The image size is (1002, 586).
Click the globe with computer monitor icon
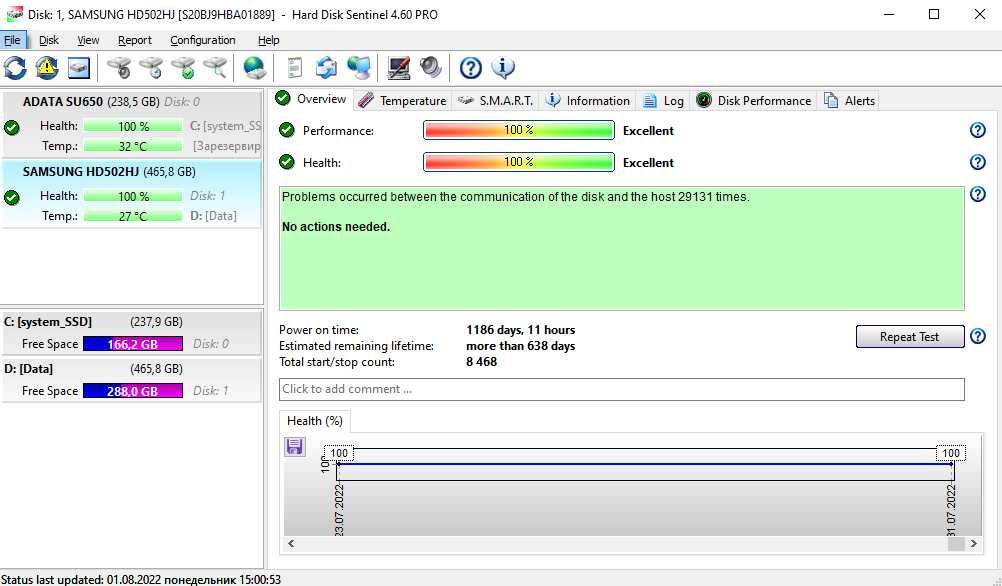(358, 68)
